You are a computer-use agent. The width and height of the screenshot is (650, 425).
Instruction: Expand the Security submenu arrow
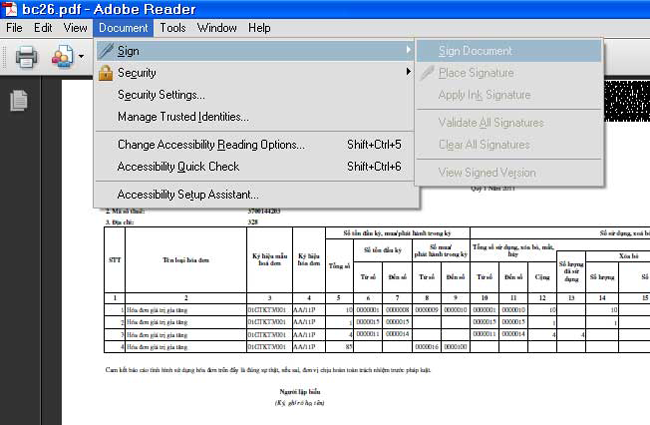[x=408, y=71]
